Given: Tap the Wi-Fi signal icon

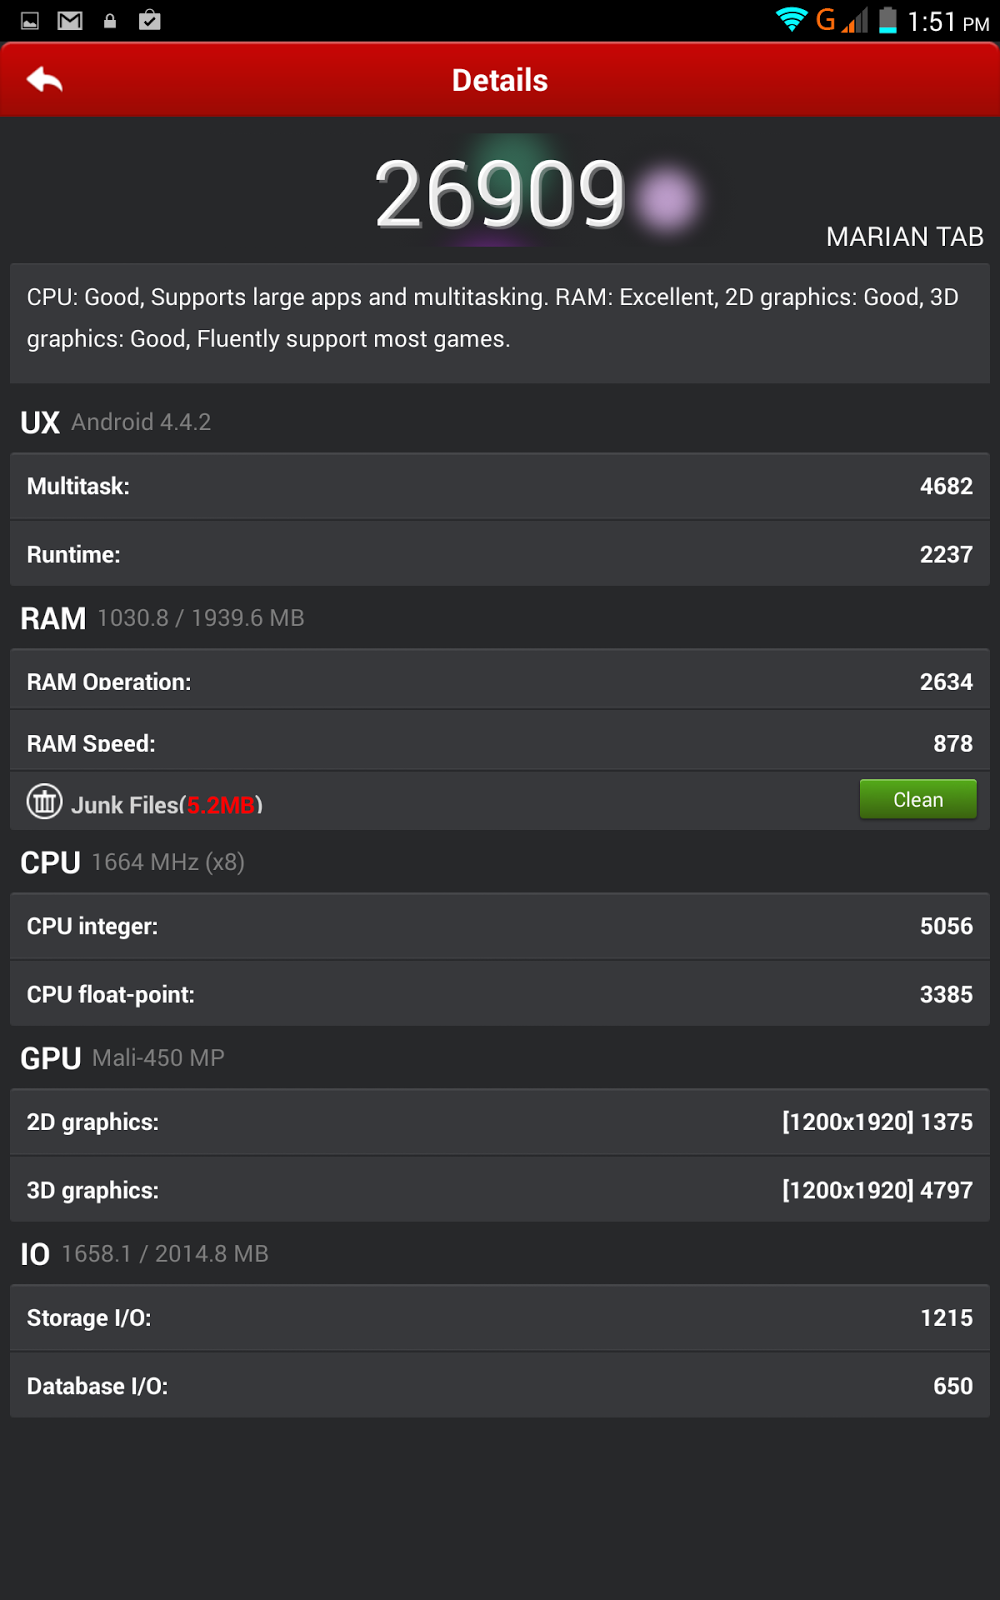Looking at the screenshot, I should coord(792,19).
